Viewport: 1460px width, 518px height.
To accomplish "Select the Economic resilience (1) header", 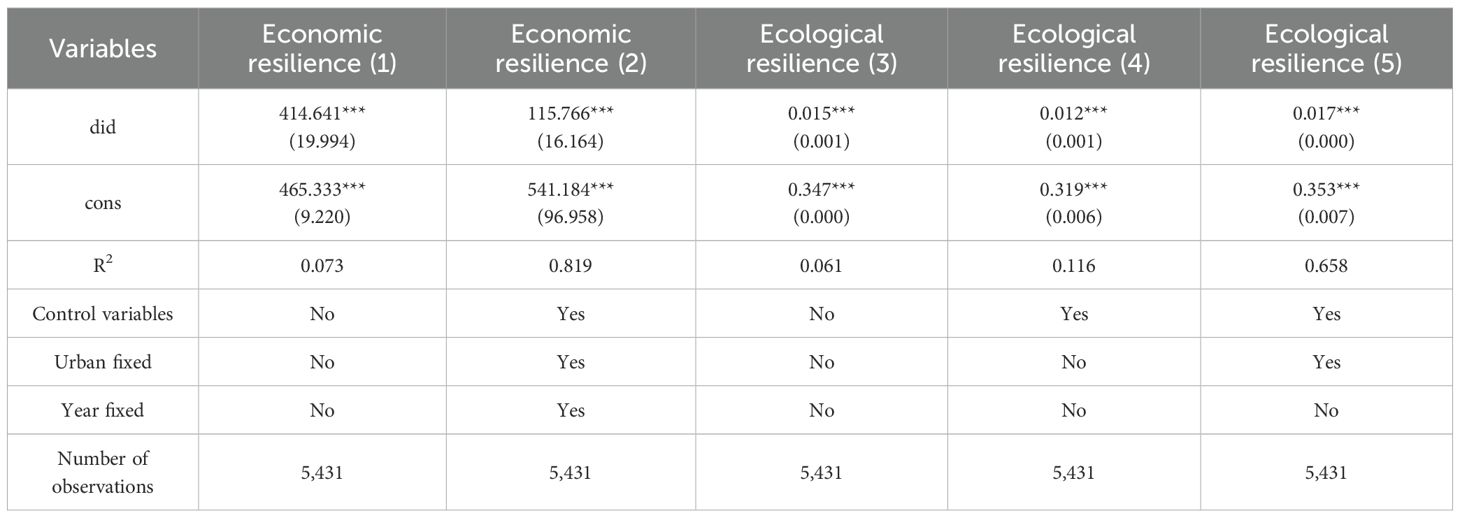I will click(322, 49).
